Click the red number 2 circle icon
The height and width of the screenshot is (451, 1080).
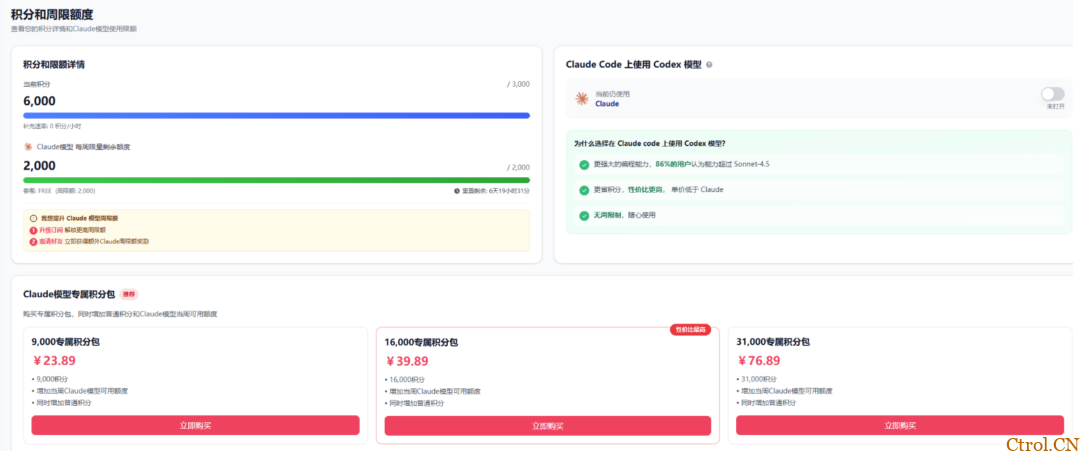point(33,242)
